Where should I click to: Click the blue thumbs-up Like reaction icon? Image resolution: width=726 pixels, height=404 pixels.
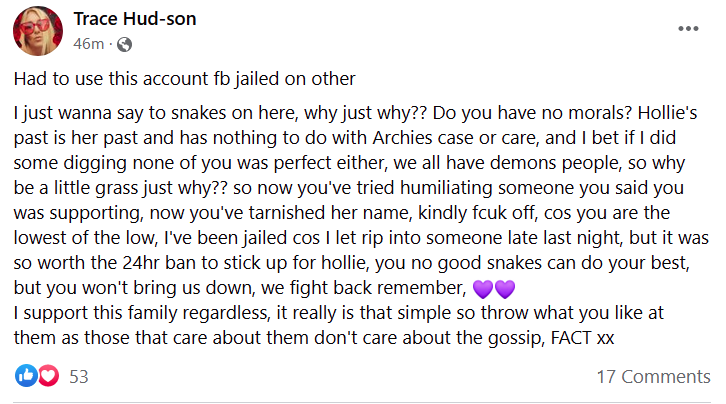(26, 375)
